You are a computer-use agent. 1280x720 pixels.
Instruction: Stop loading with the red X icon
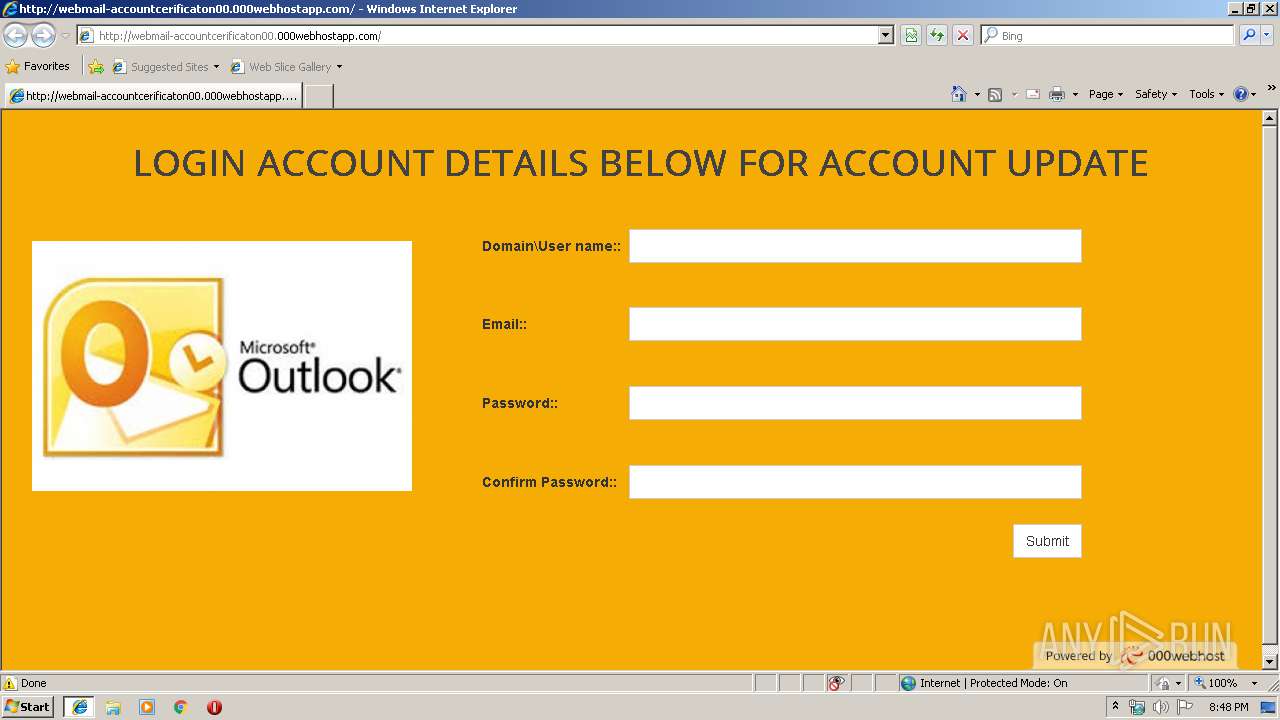963,36
